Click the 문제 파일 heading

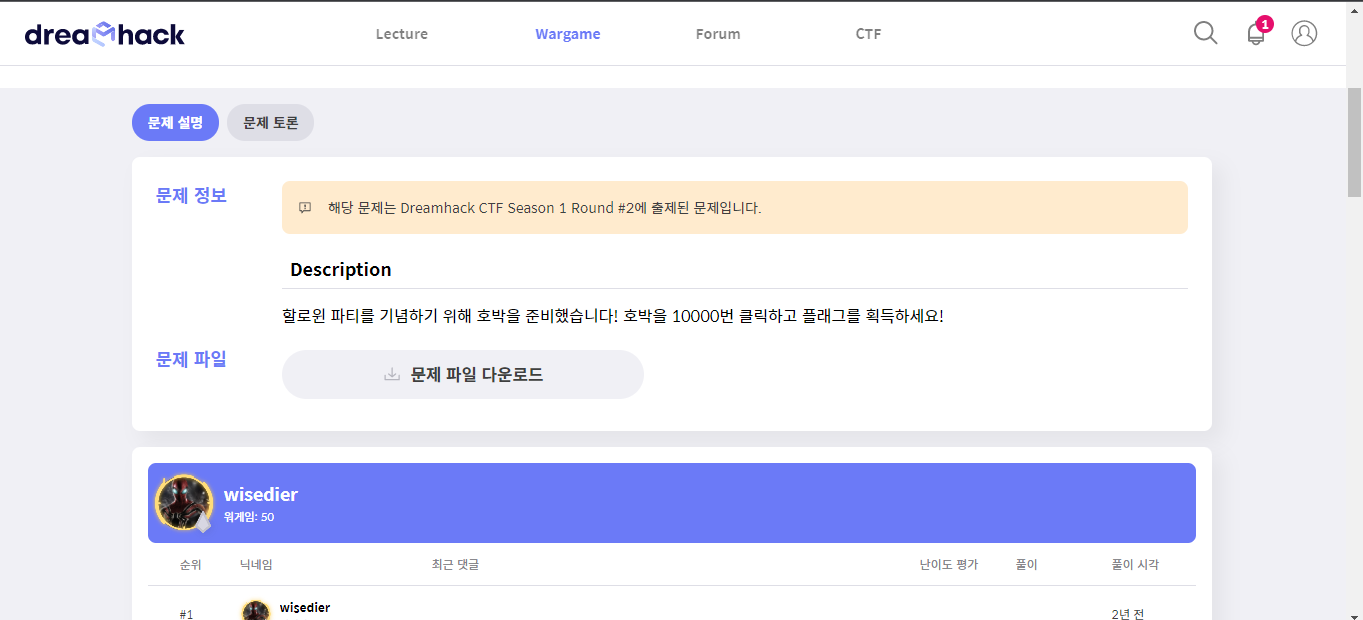191,359
